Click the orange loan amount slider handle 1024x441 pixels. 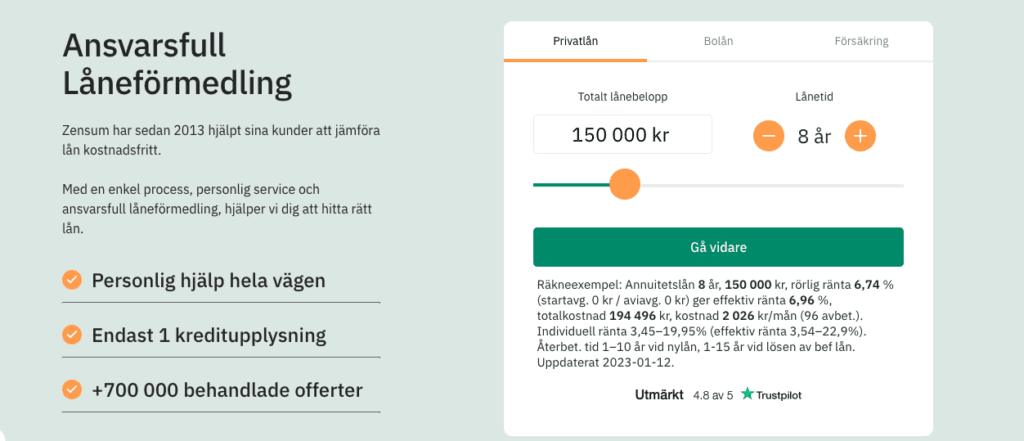pyautogui.click(x=624, y=185)
